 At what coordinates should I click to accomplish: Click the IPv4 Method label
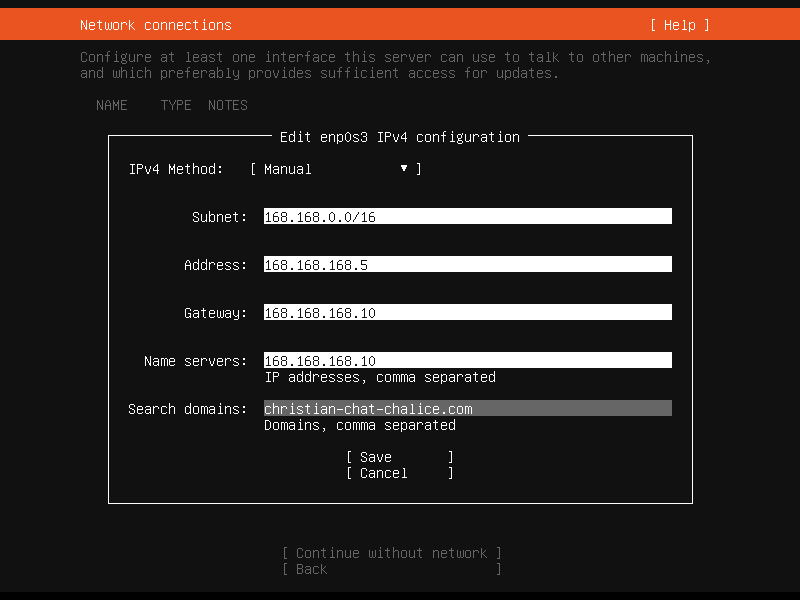[176, 169]
